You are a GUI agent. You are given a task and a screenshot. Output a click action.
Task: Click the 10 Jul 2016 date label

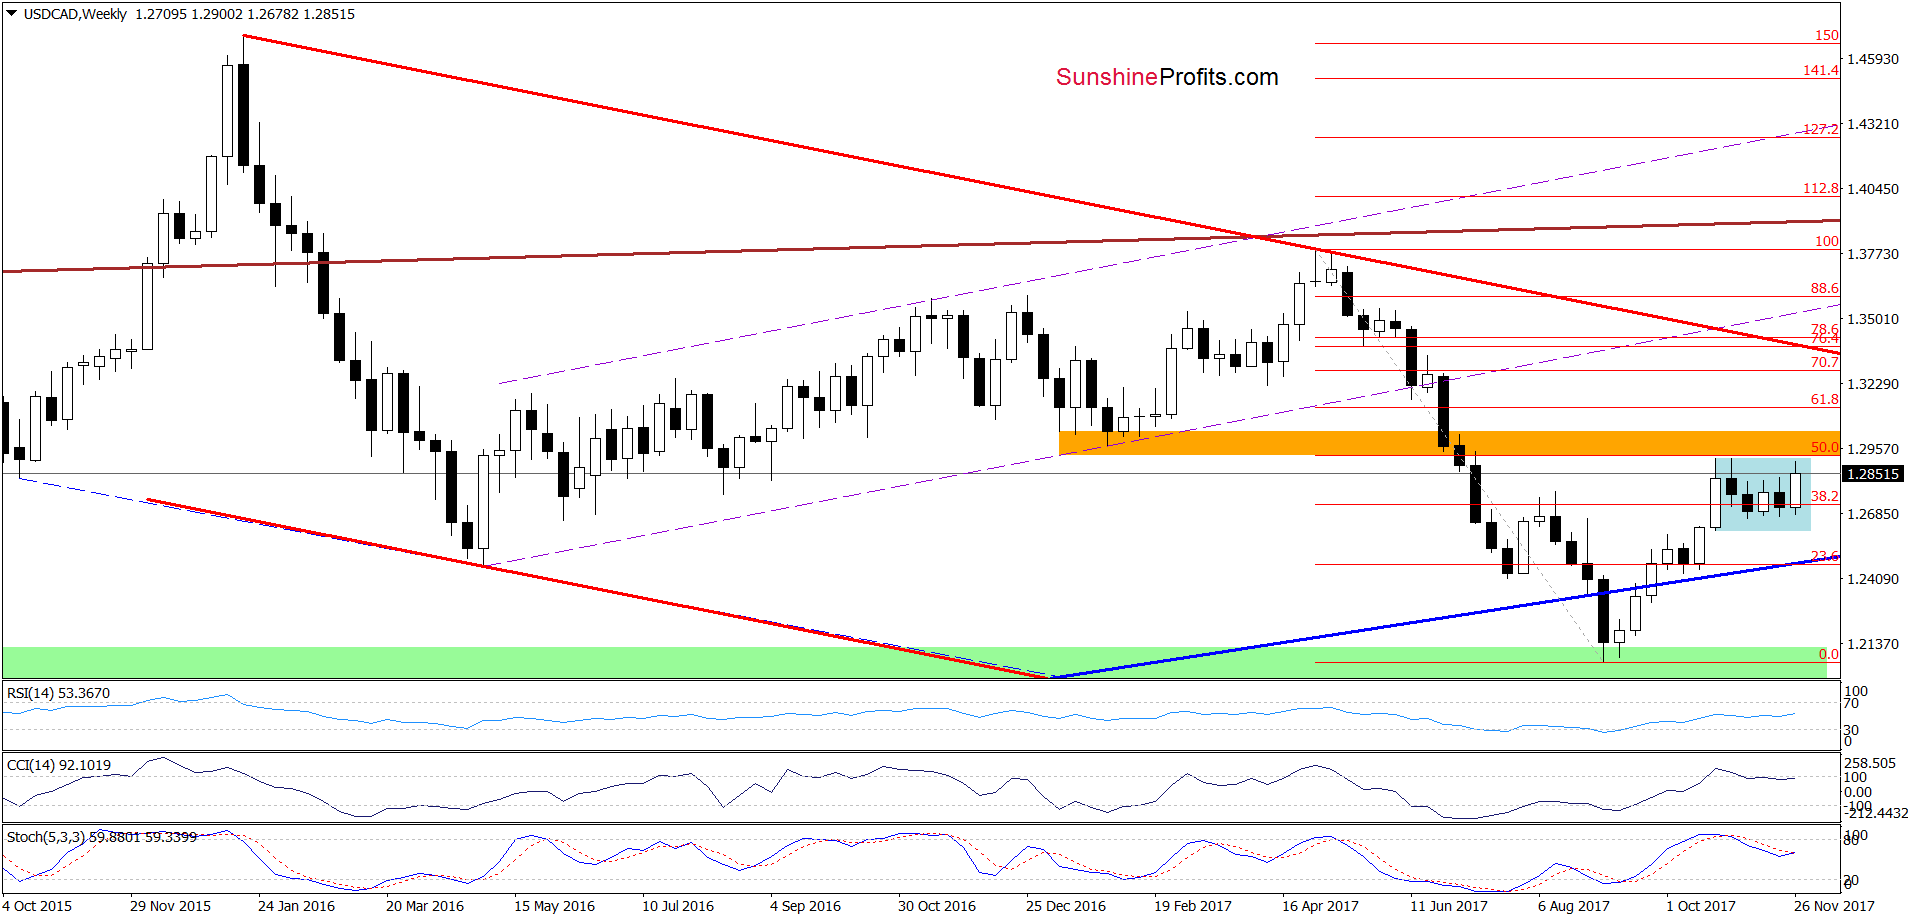tap(678, 906)
